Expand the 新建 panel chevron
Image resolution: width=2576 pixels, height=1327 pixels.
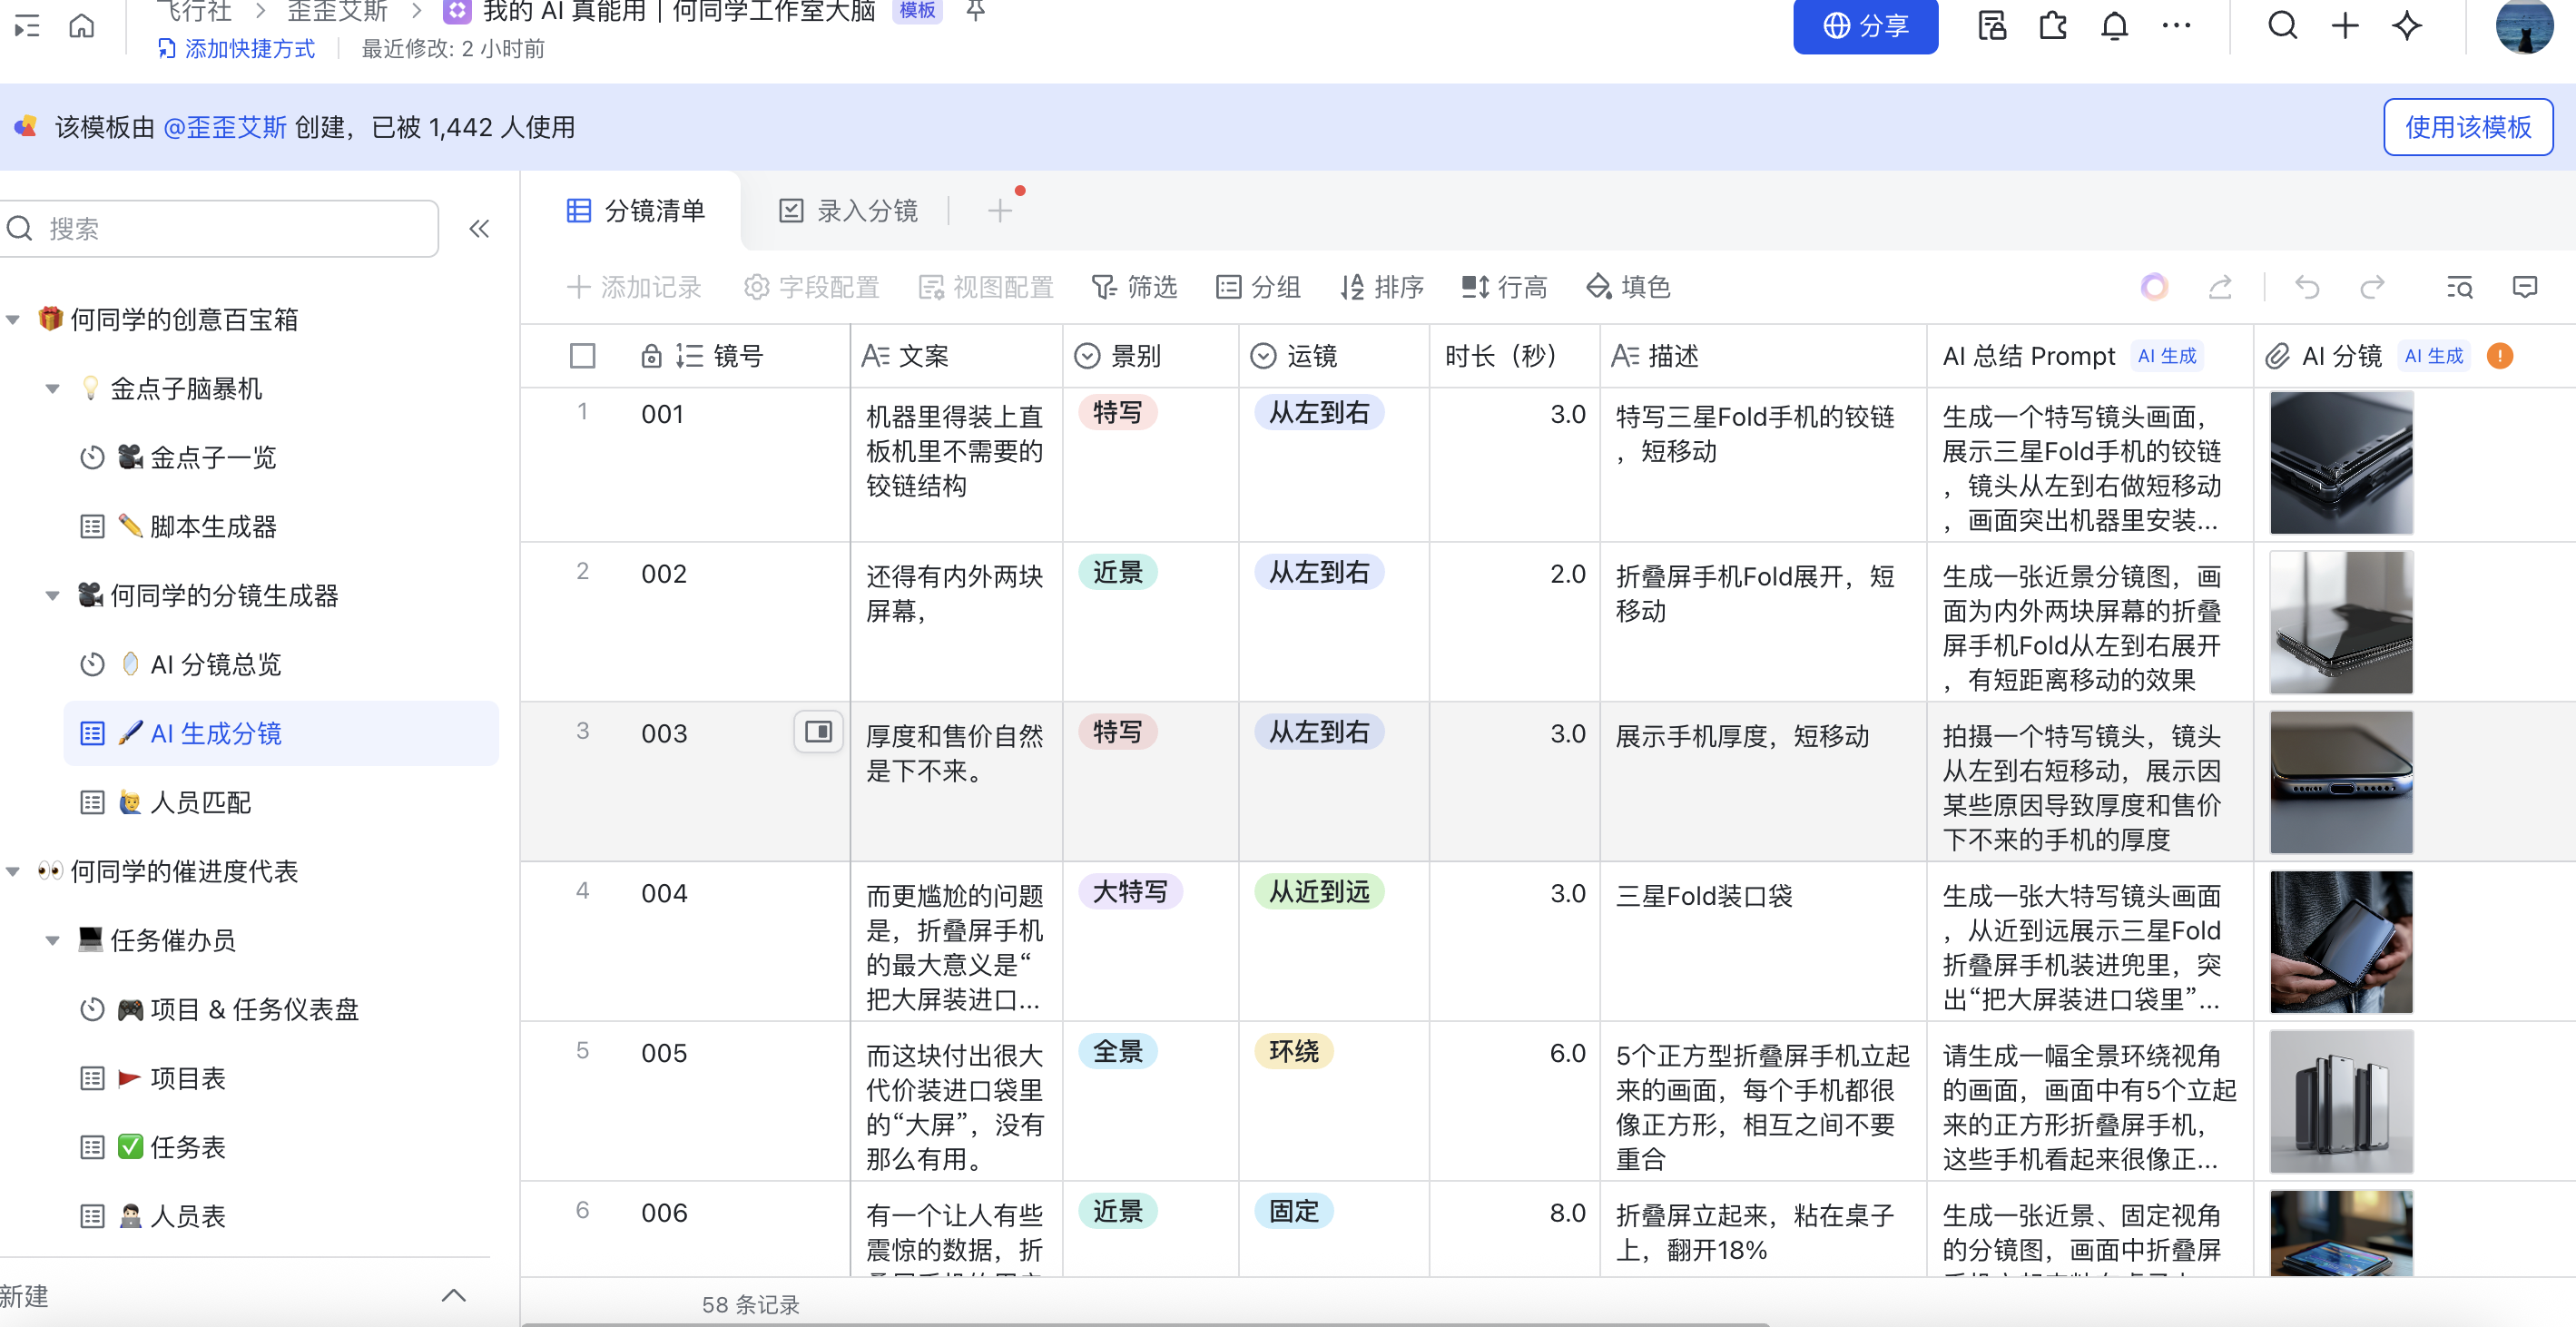click(453, 1296)
